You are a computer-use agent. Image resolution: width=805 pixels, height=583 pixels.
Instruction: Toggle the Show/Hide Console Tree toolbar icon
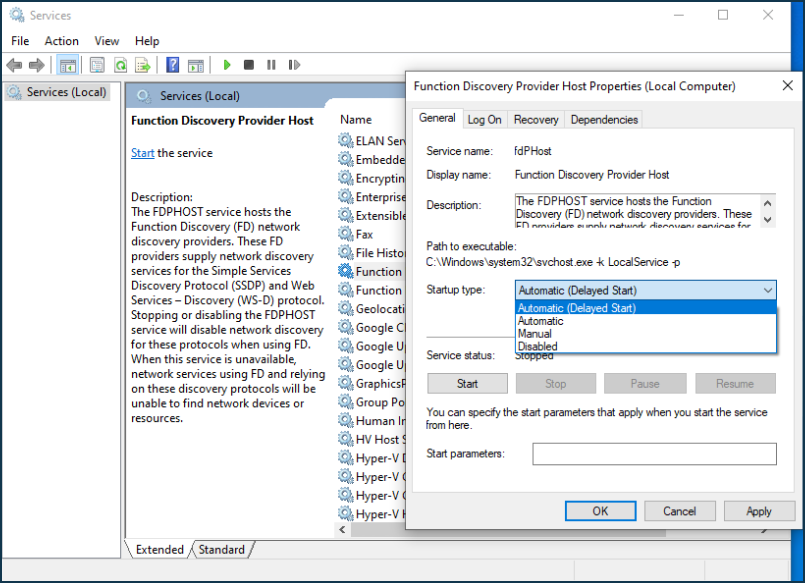pyautogui.click(x=68, y=65)
